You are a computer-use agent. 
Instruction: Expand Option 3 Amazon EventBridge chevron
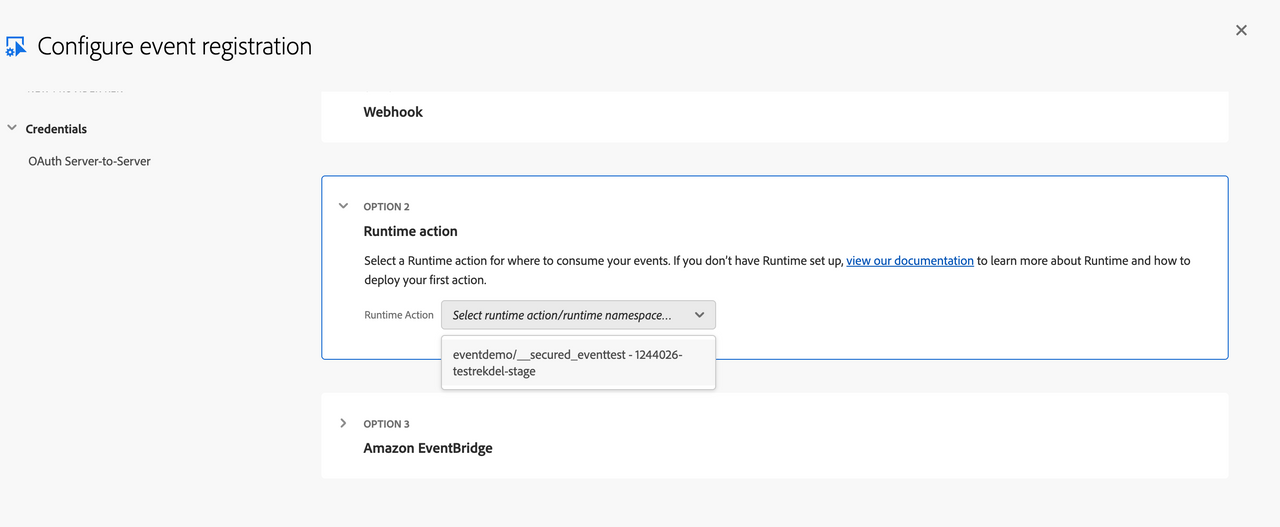point(343,423)
